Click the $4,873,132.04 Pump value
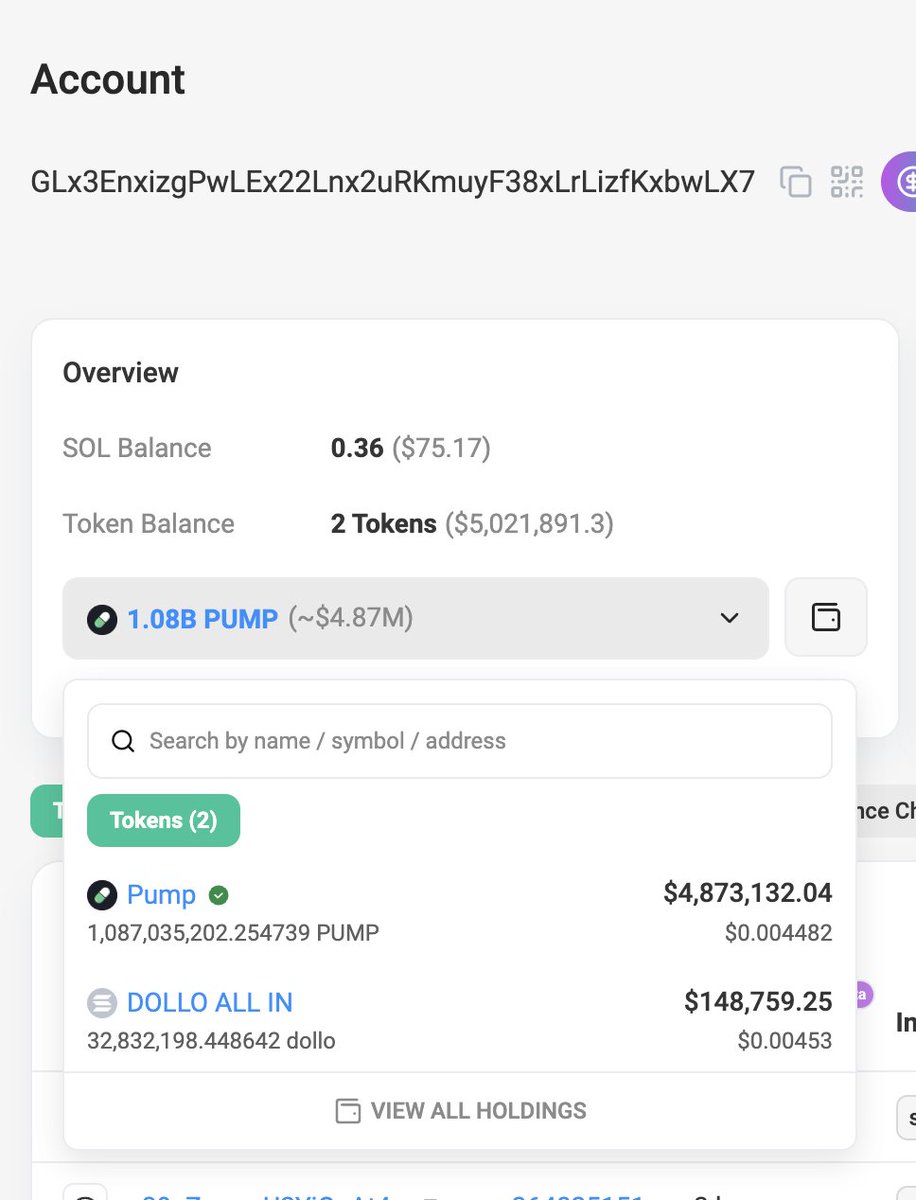The width and height of the screenshot is (916, 1200). click(x=748, y=893)
